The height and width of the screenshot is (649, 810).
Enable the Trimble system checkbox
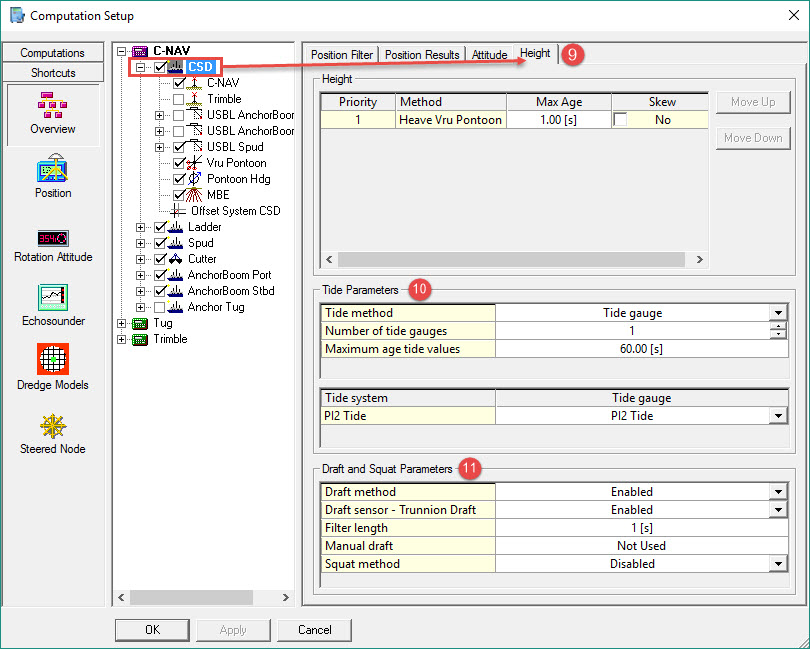[179, 99]
